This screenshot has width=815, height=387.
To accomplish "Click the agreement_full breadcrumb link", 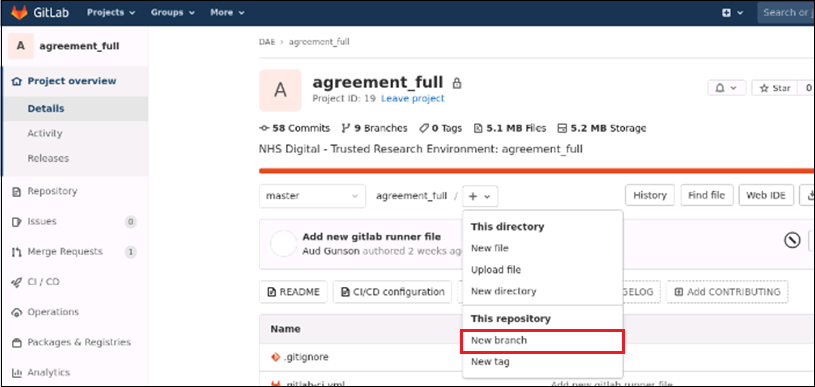I will coord(319,42).
